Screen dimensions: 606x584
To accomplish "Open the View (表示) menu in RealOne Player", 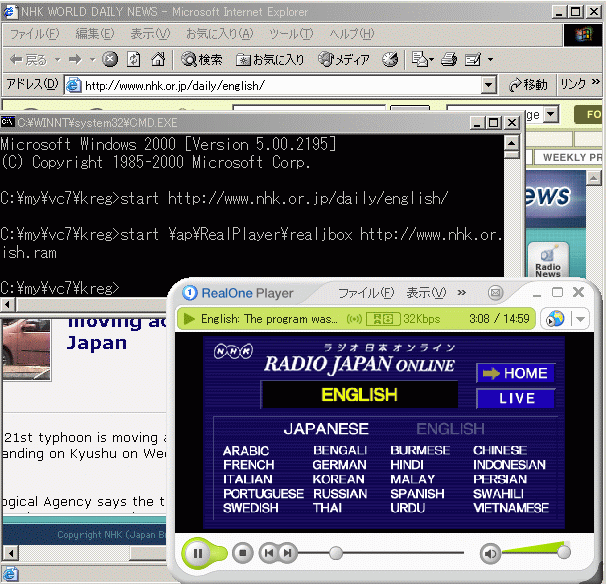I will pos(426,293).
